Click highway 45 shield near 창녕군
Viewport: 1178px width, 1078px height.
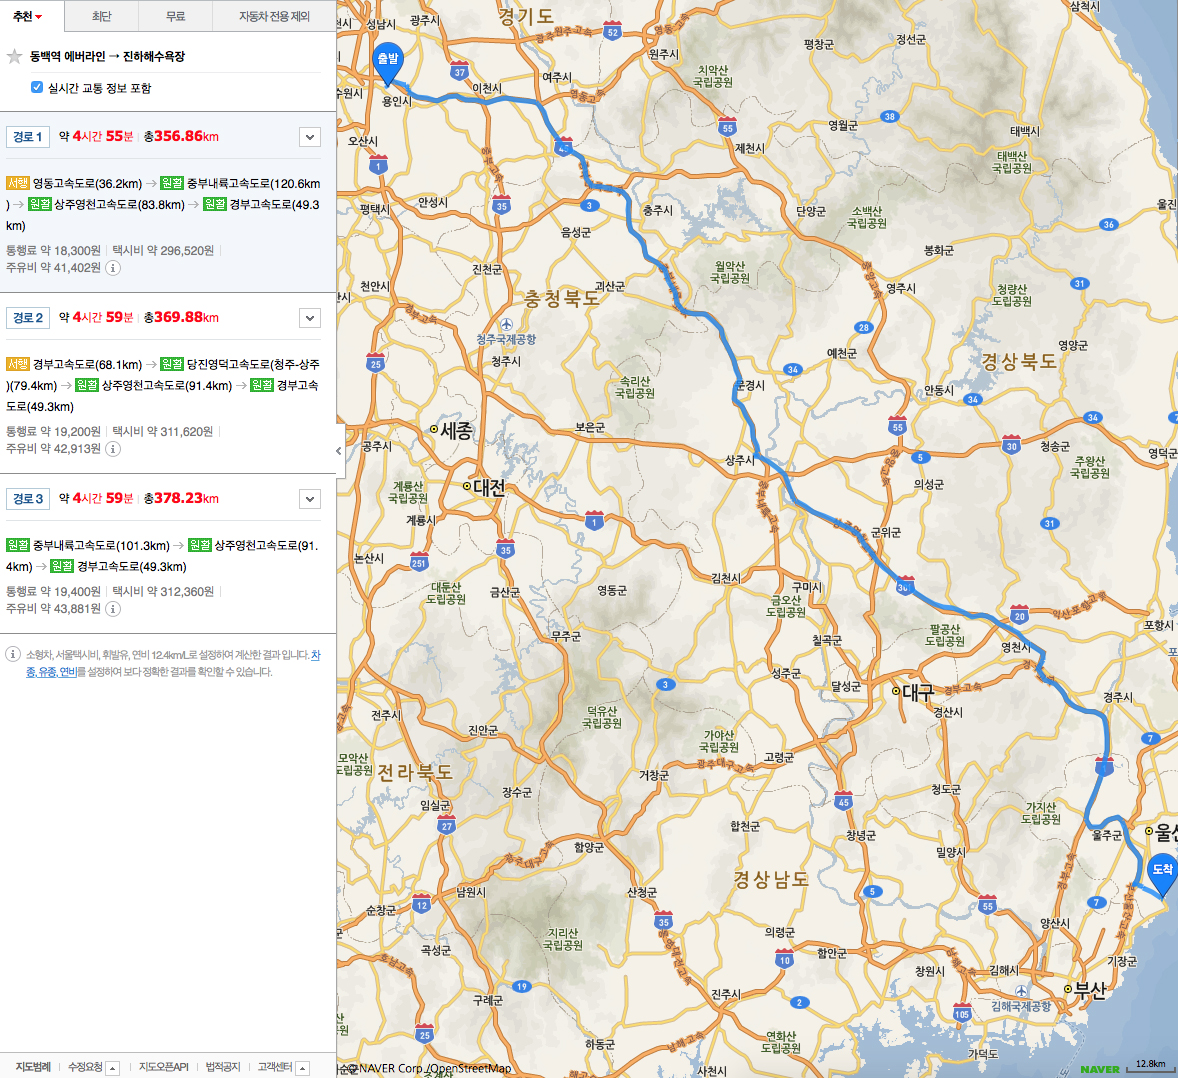[844, 801]
